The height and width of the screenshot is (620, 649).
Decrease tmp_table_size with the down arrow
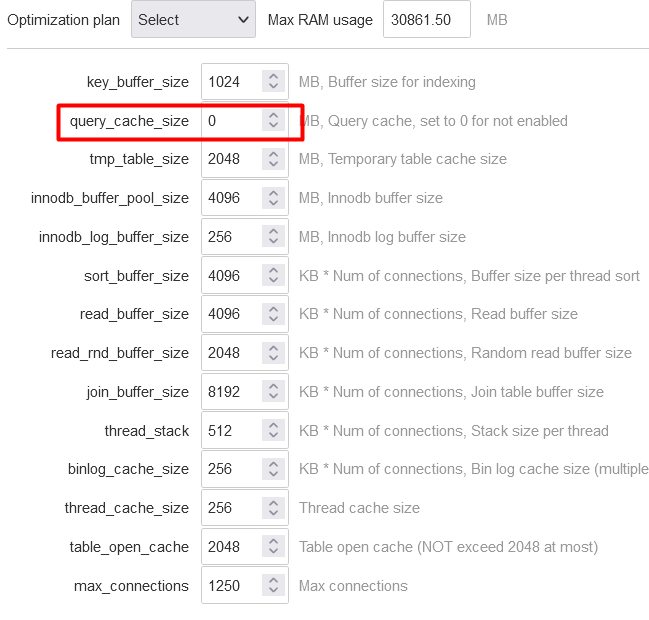tap(273, 164)
